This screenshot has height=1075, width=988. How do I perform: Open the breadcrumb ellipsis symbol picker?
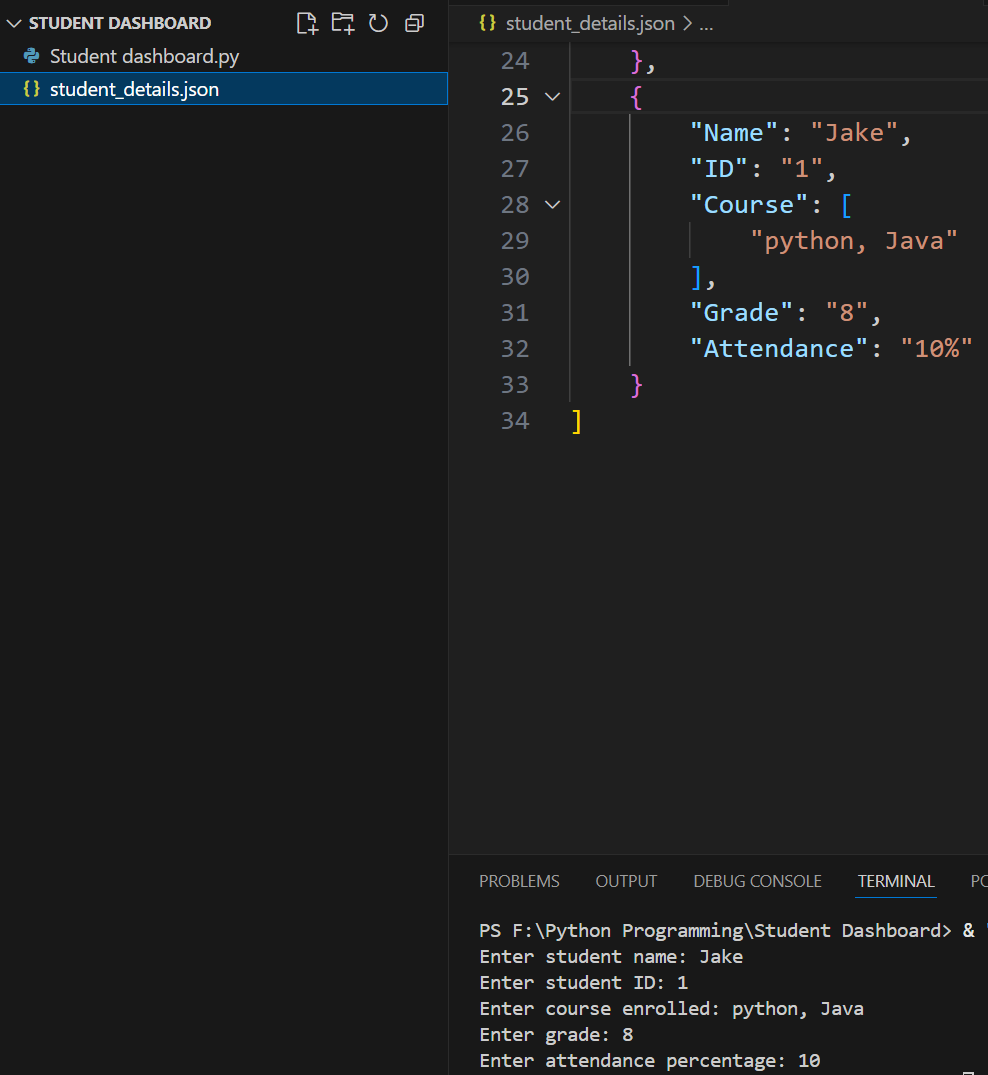[705, 23]
